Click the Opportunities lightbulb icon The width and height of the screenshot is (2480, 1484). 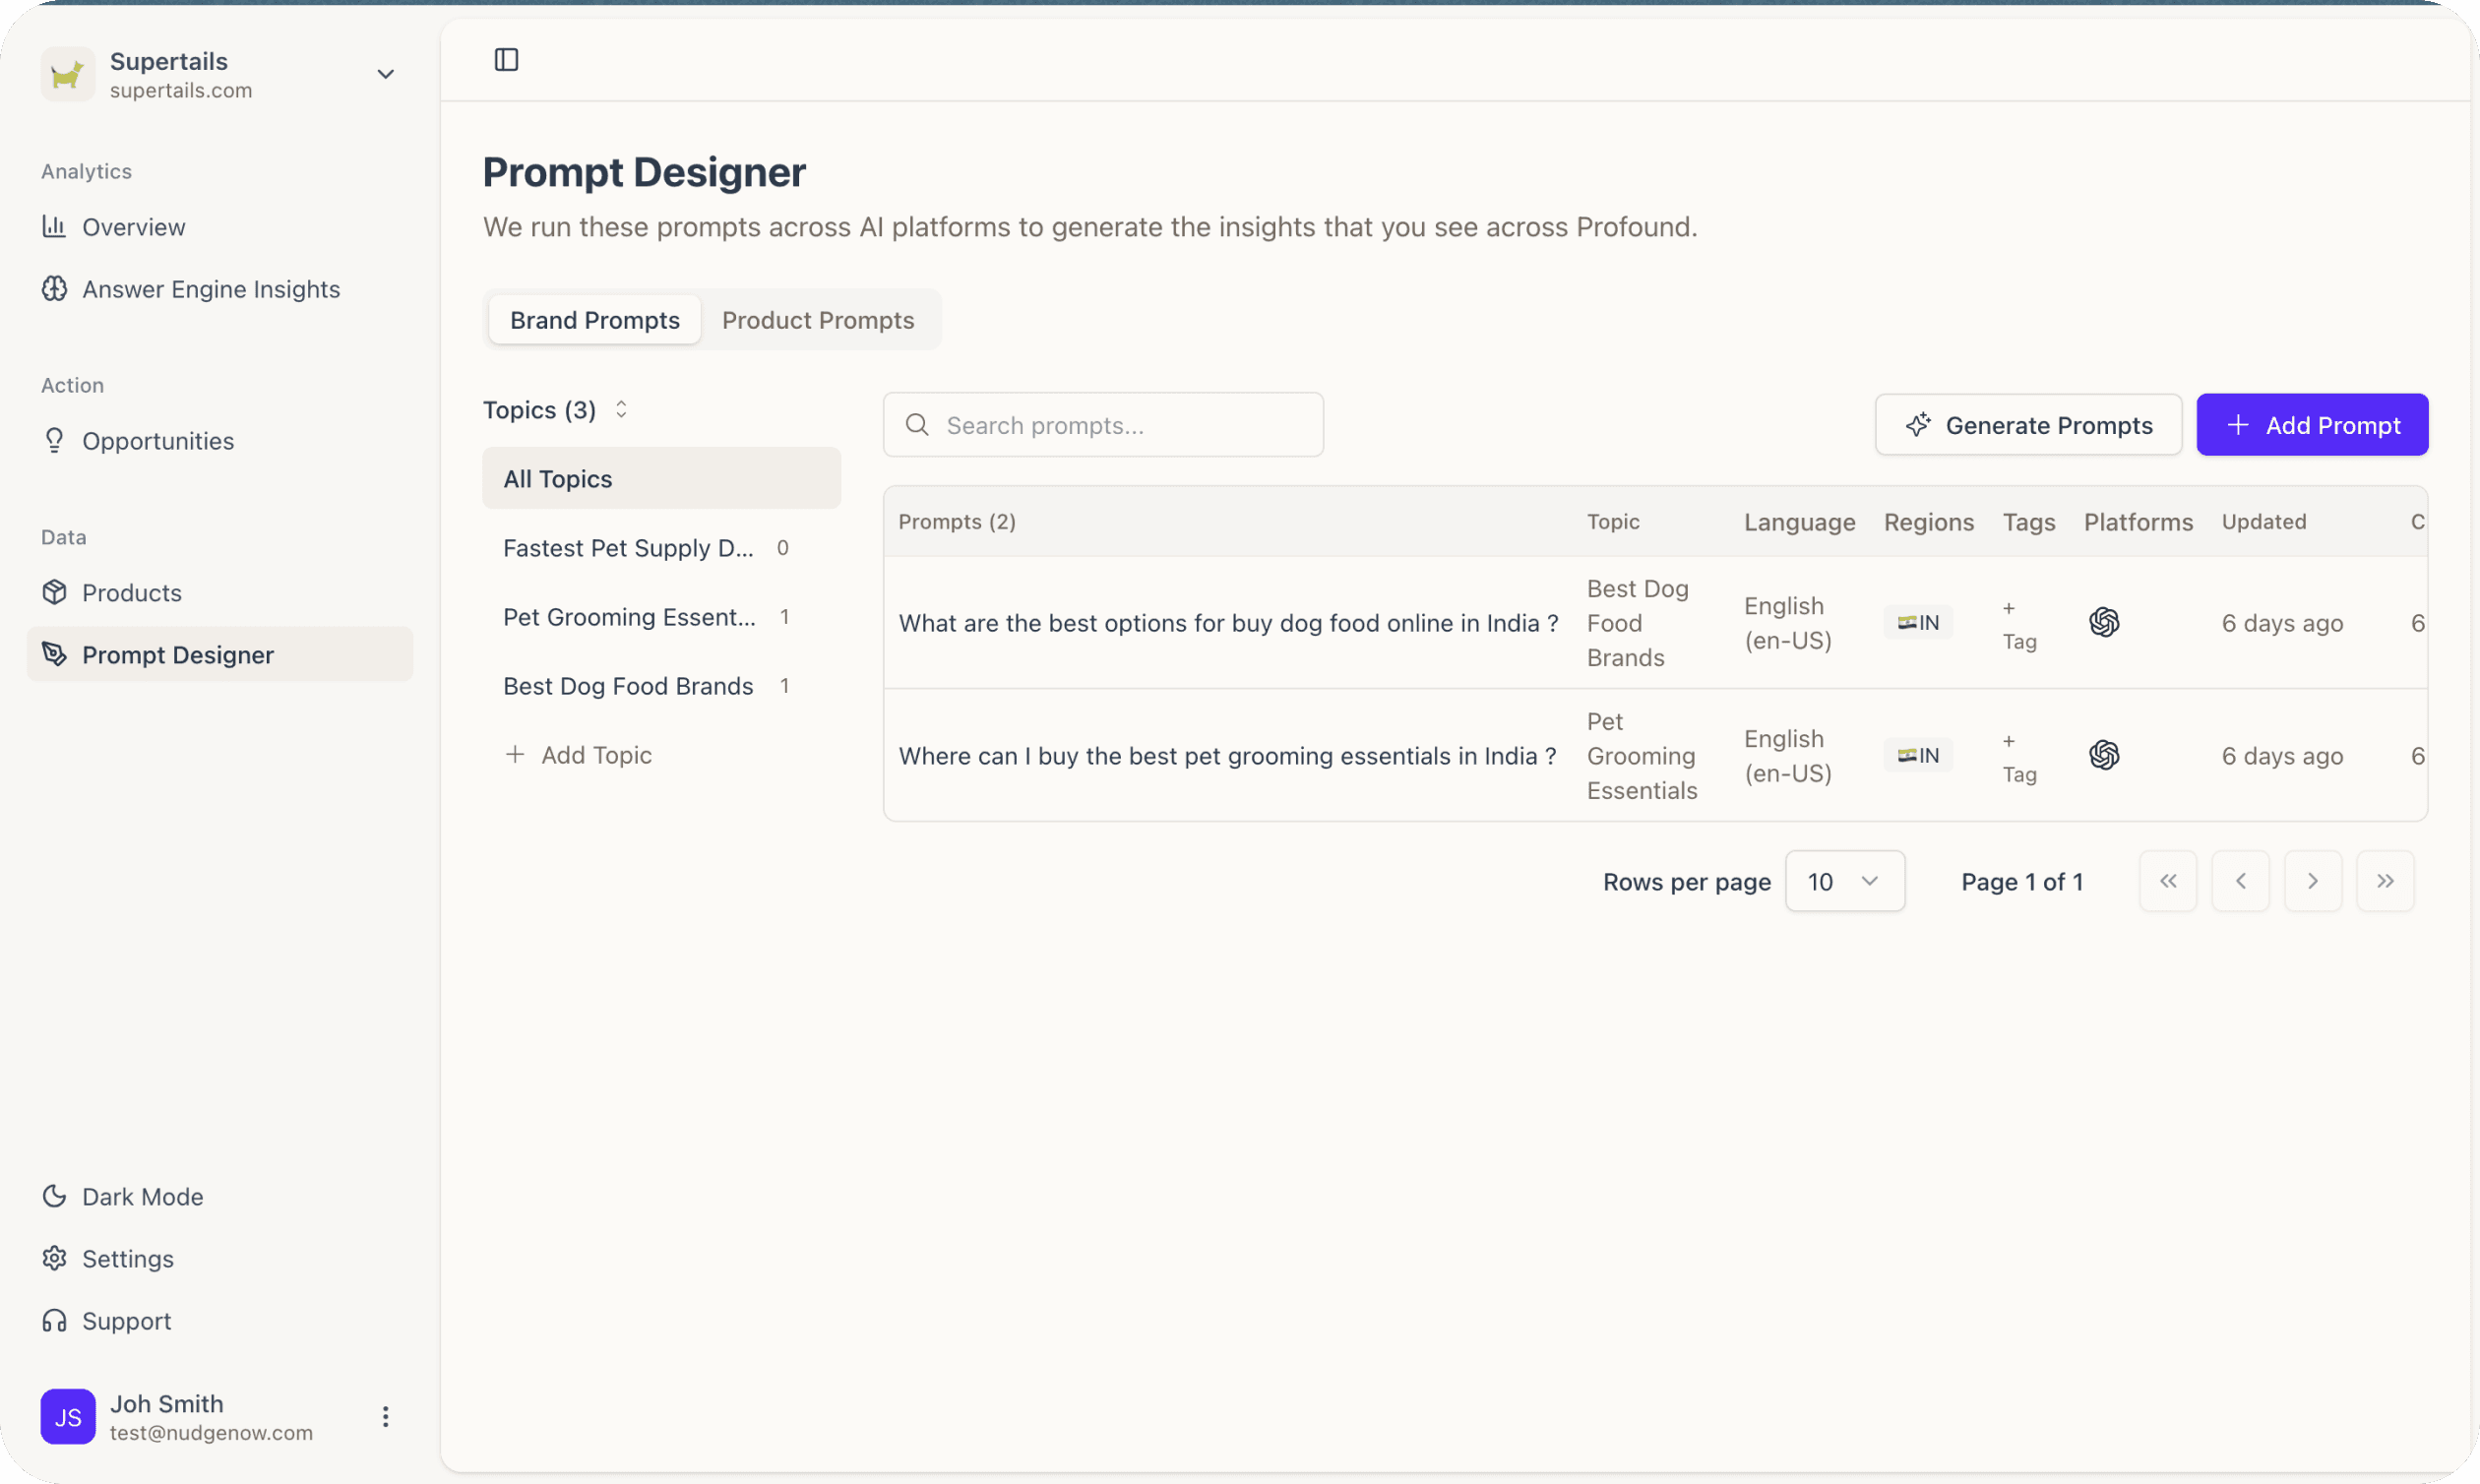(54, 440)
